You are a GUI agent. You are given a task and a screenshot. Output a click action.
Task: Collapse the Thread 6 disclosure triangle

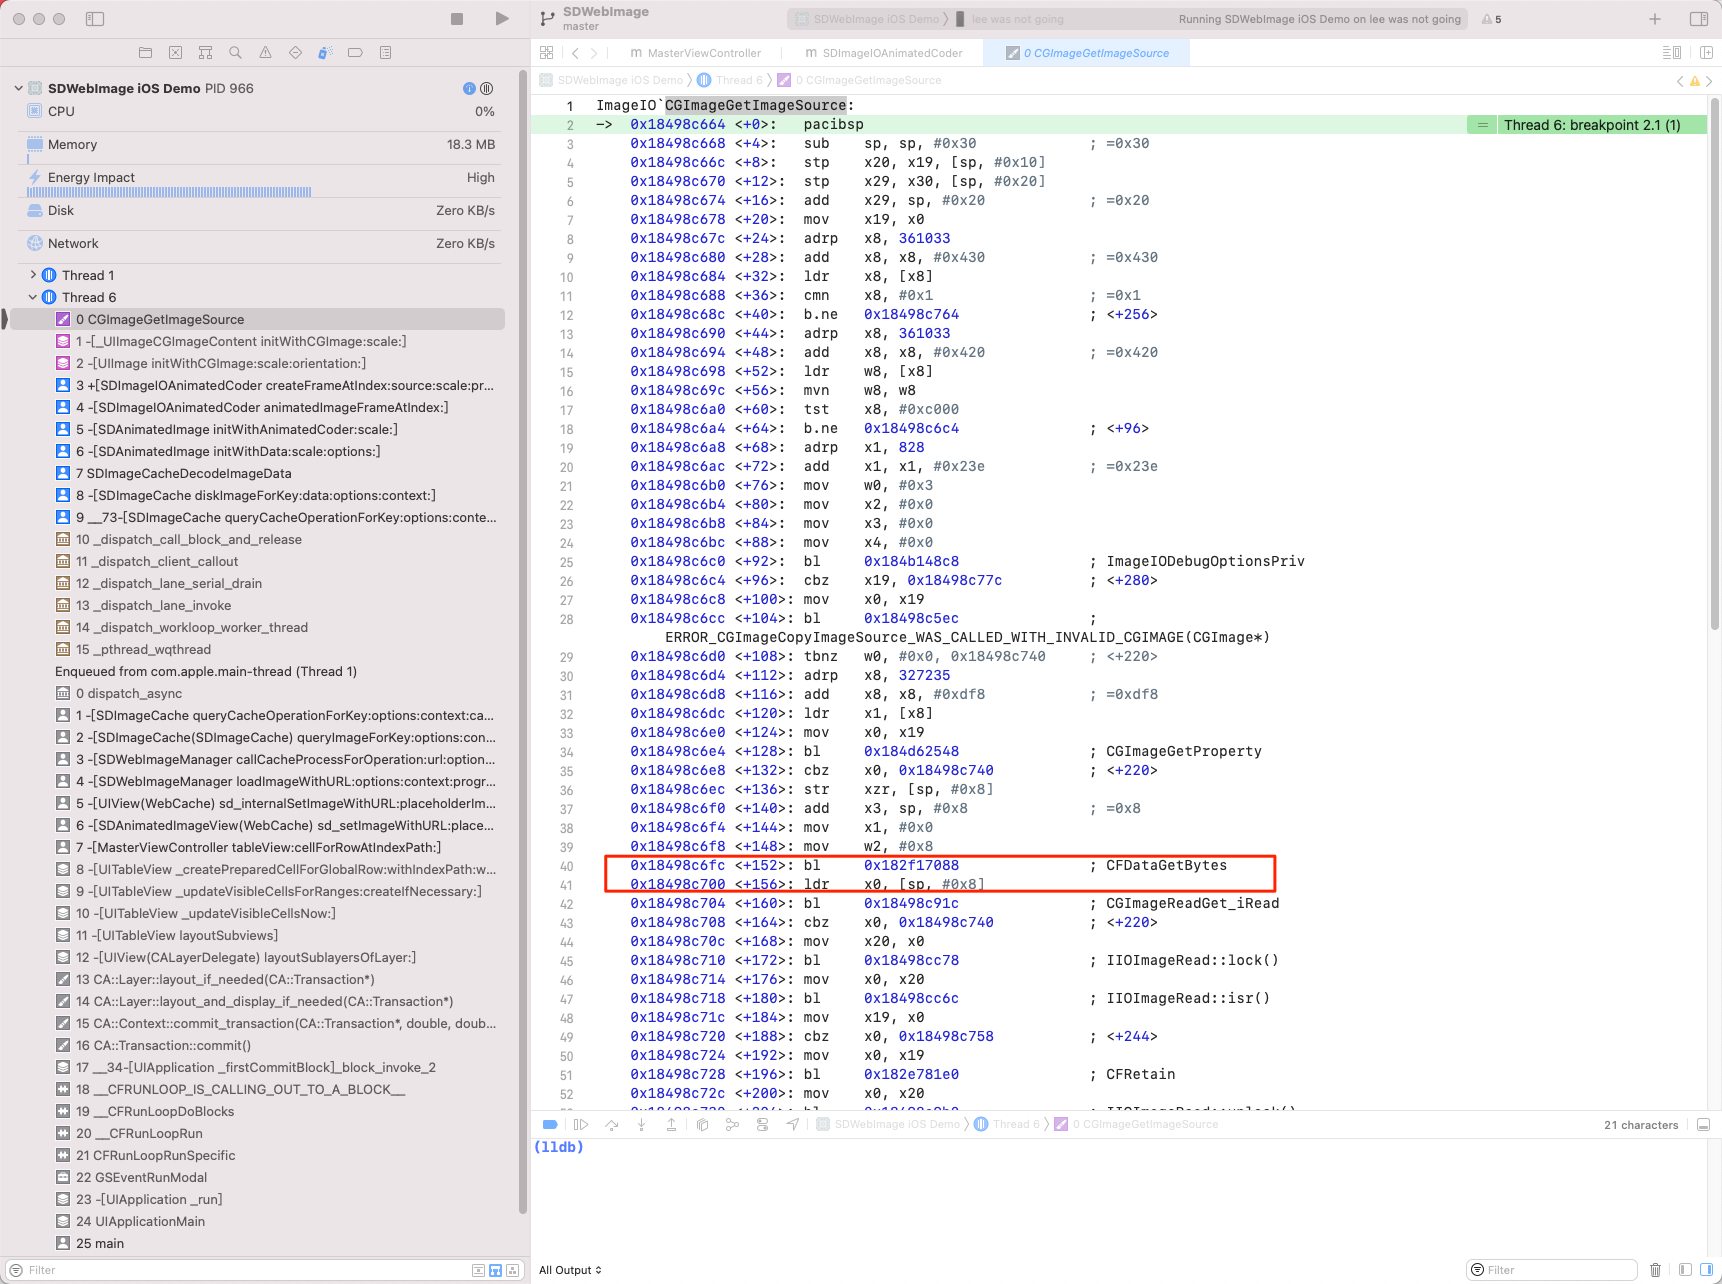33,297
